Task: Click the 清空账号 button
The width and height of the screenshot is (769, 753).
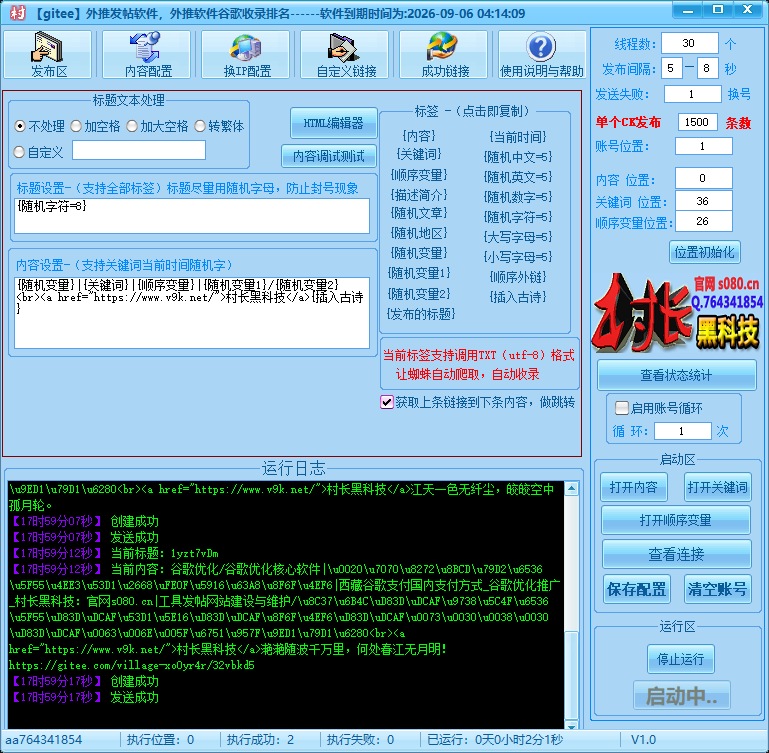Action: pyautogui.click(x=718, y=589)
